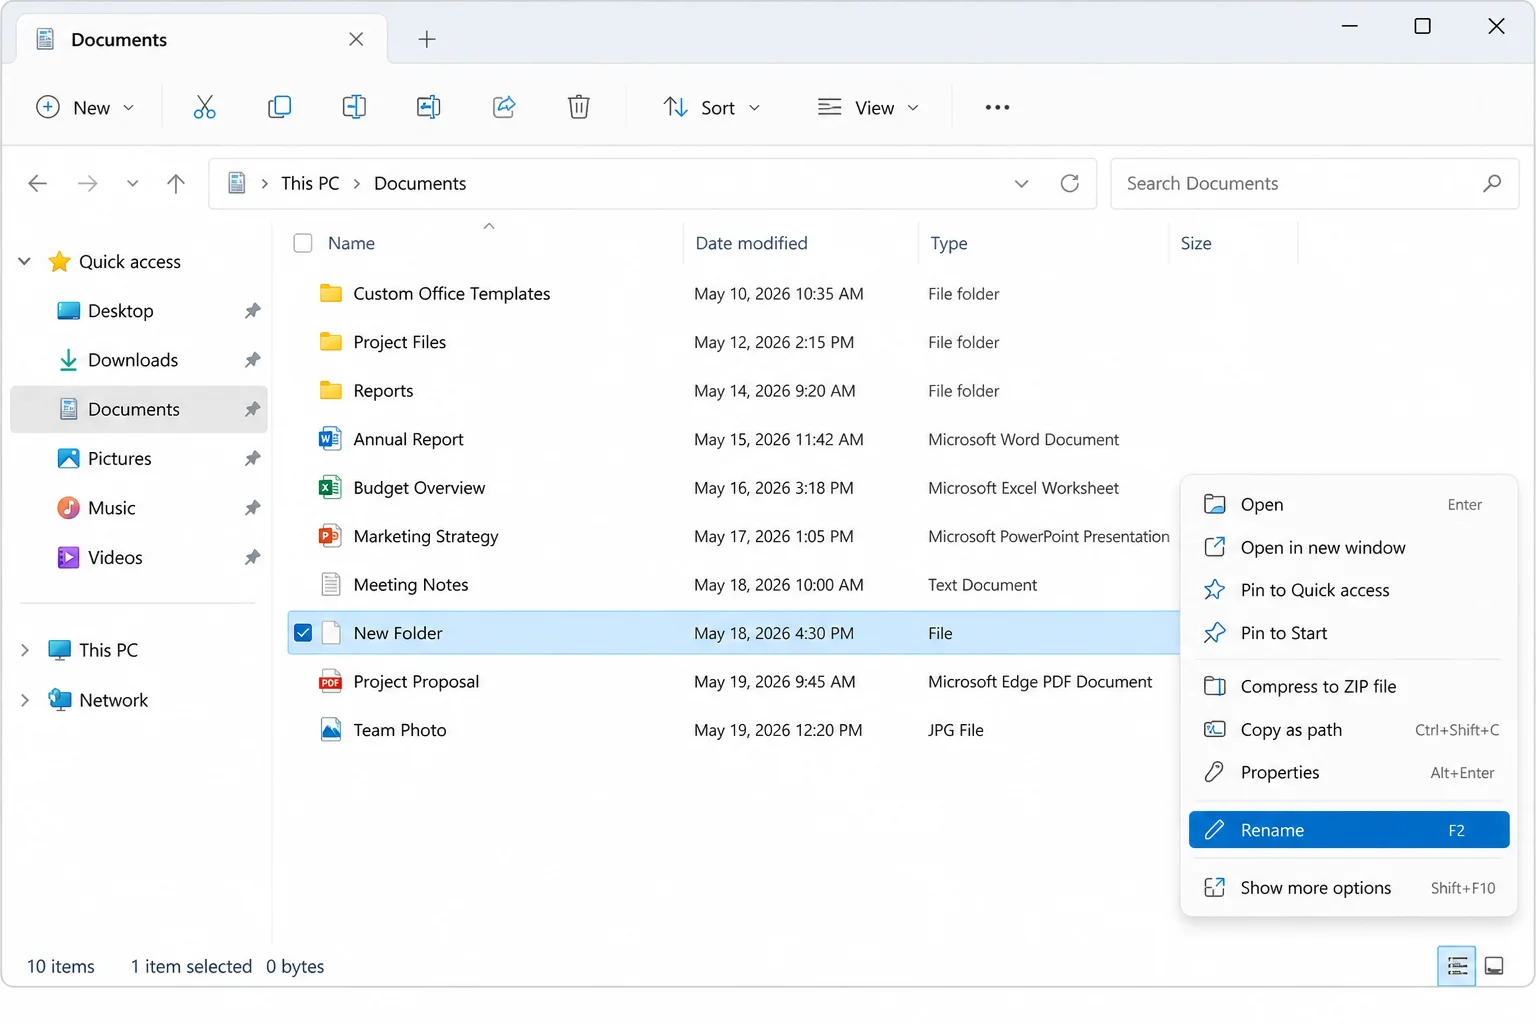
Task: Unpin Pictures using its pin icon
Action: [x=252, y=459]
